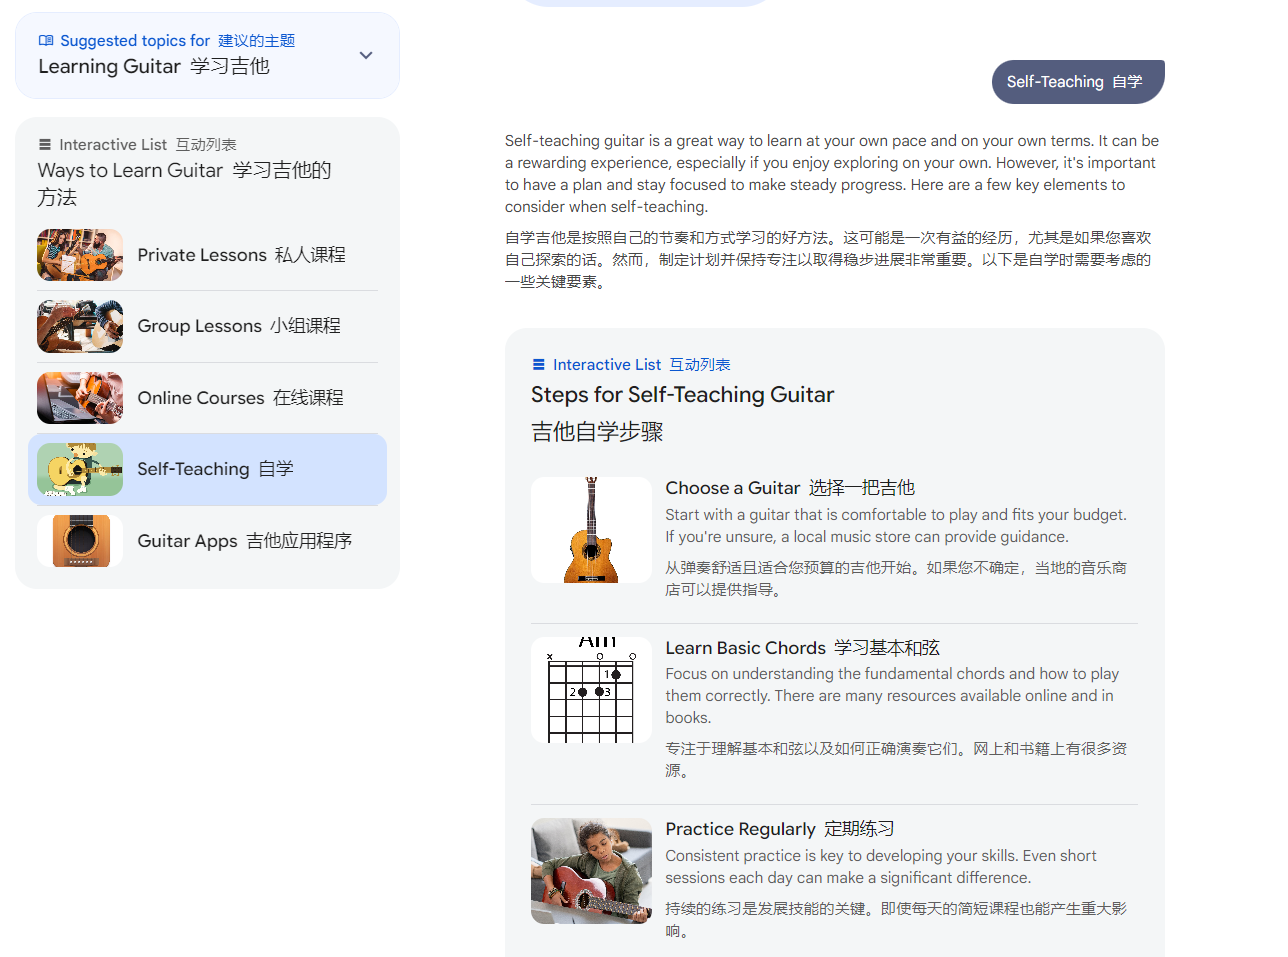Click the Chinese text starting 专注于理解基本和弦
This screenshot has height=957, width=1288.
(x=896, y=760)
